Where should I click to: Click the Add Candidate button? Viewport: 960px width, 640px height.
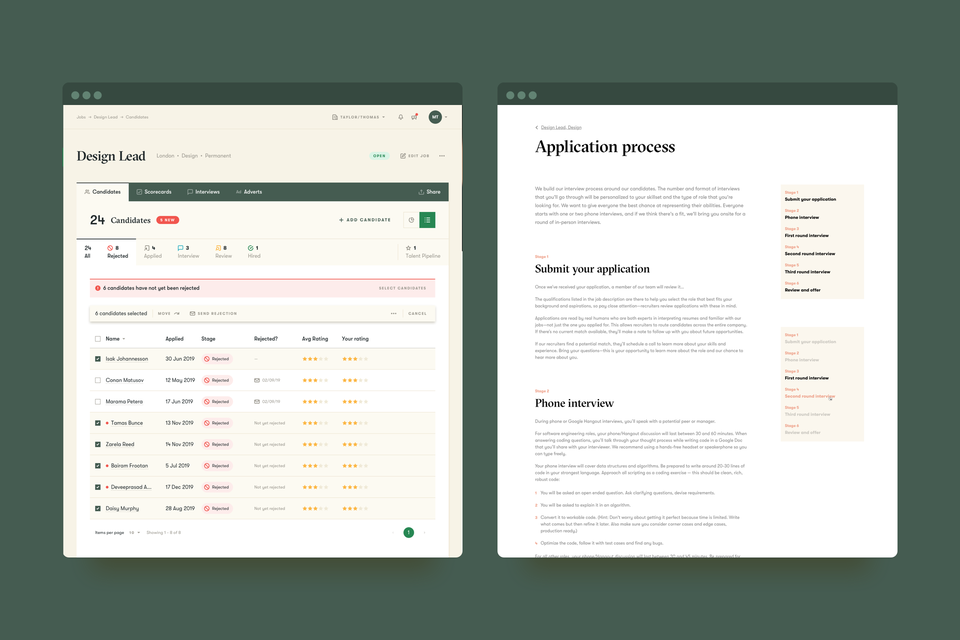365,220
